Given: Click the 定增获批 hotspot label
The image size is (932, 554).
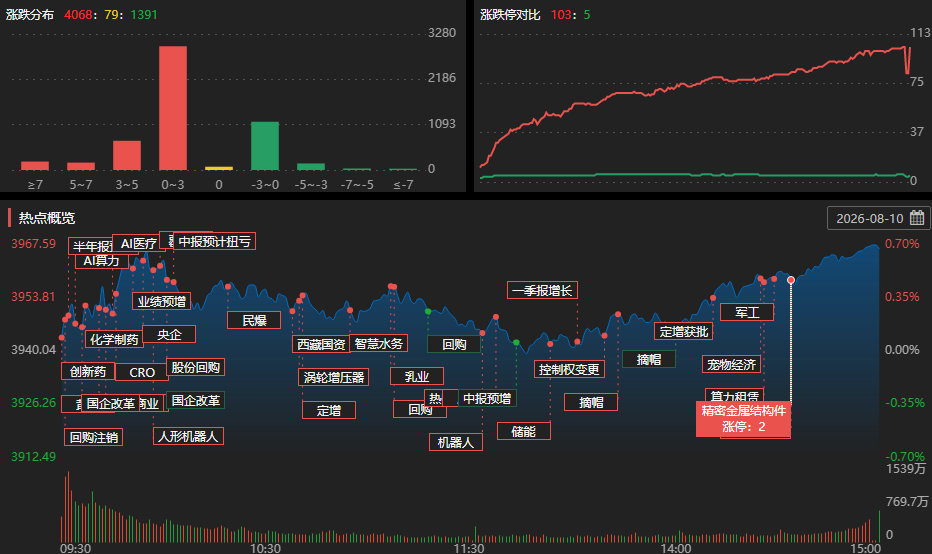Looking at the screenshot, I should tap(684, 331).
